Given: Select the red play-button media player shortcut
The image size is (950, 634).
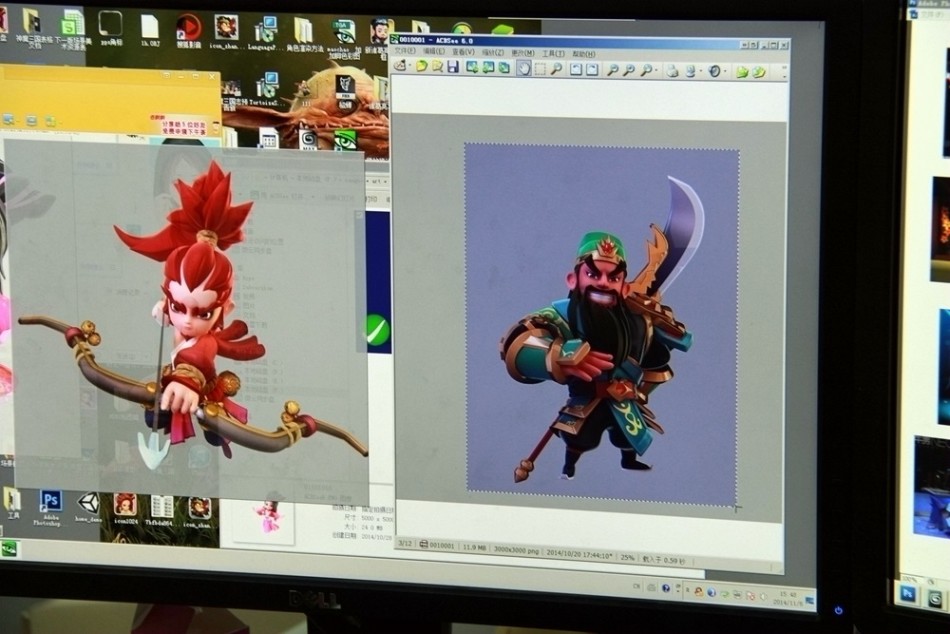Looking at the screenshot, I should pos(188,32).
